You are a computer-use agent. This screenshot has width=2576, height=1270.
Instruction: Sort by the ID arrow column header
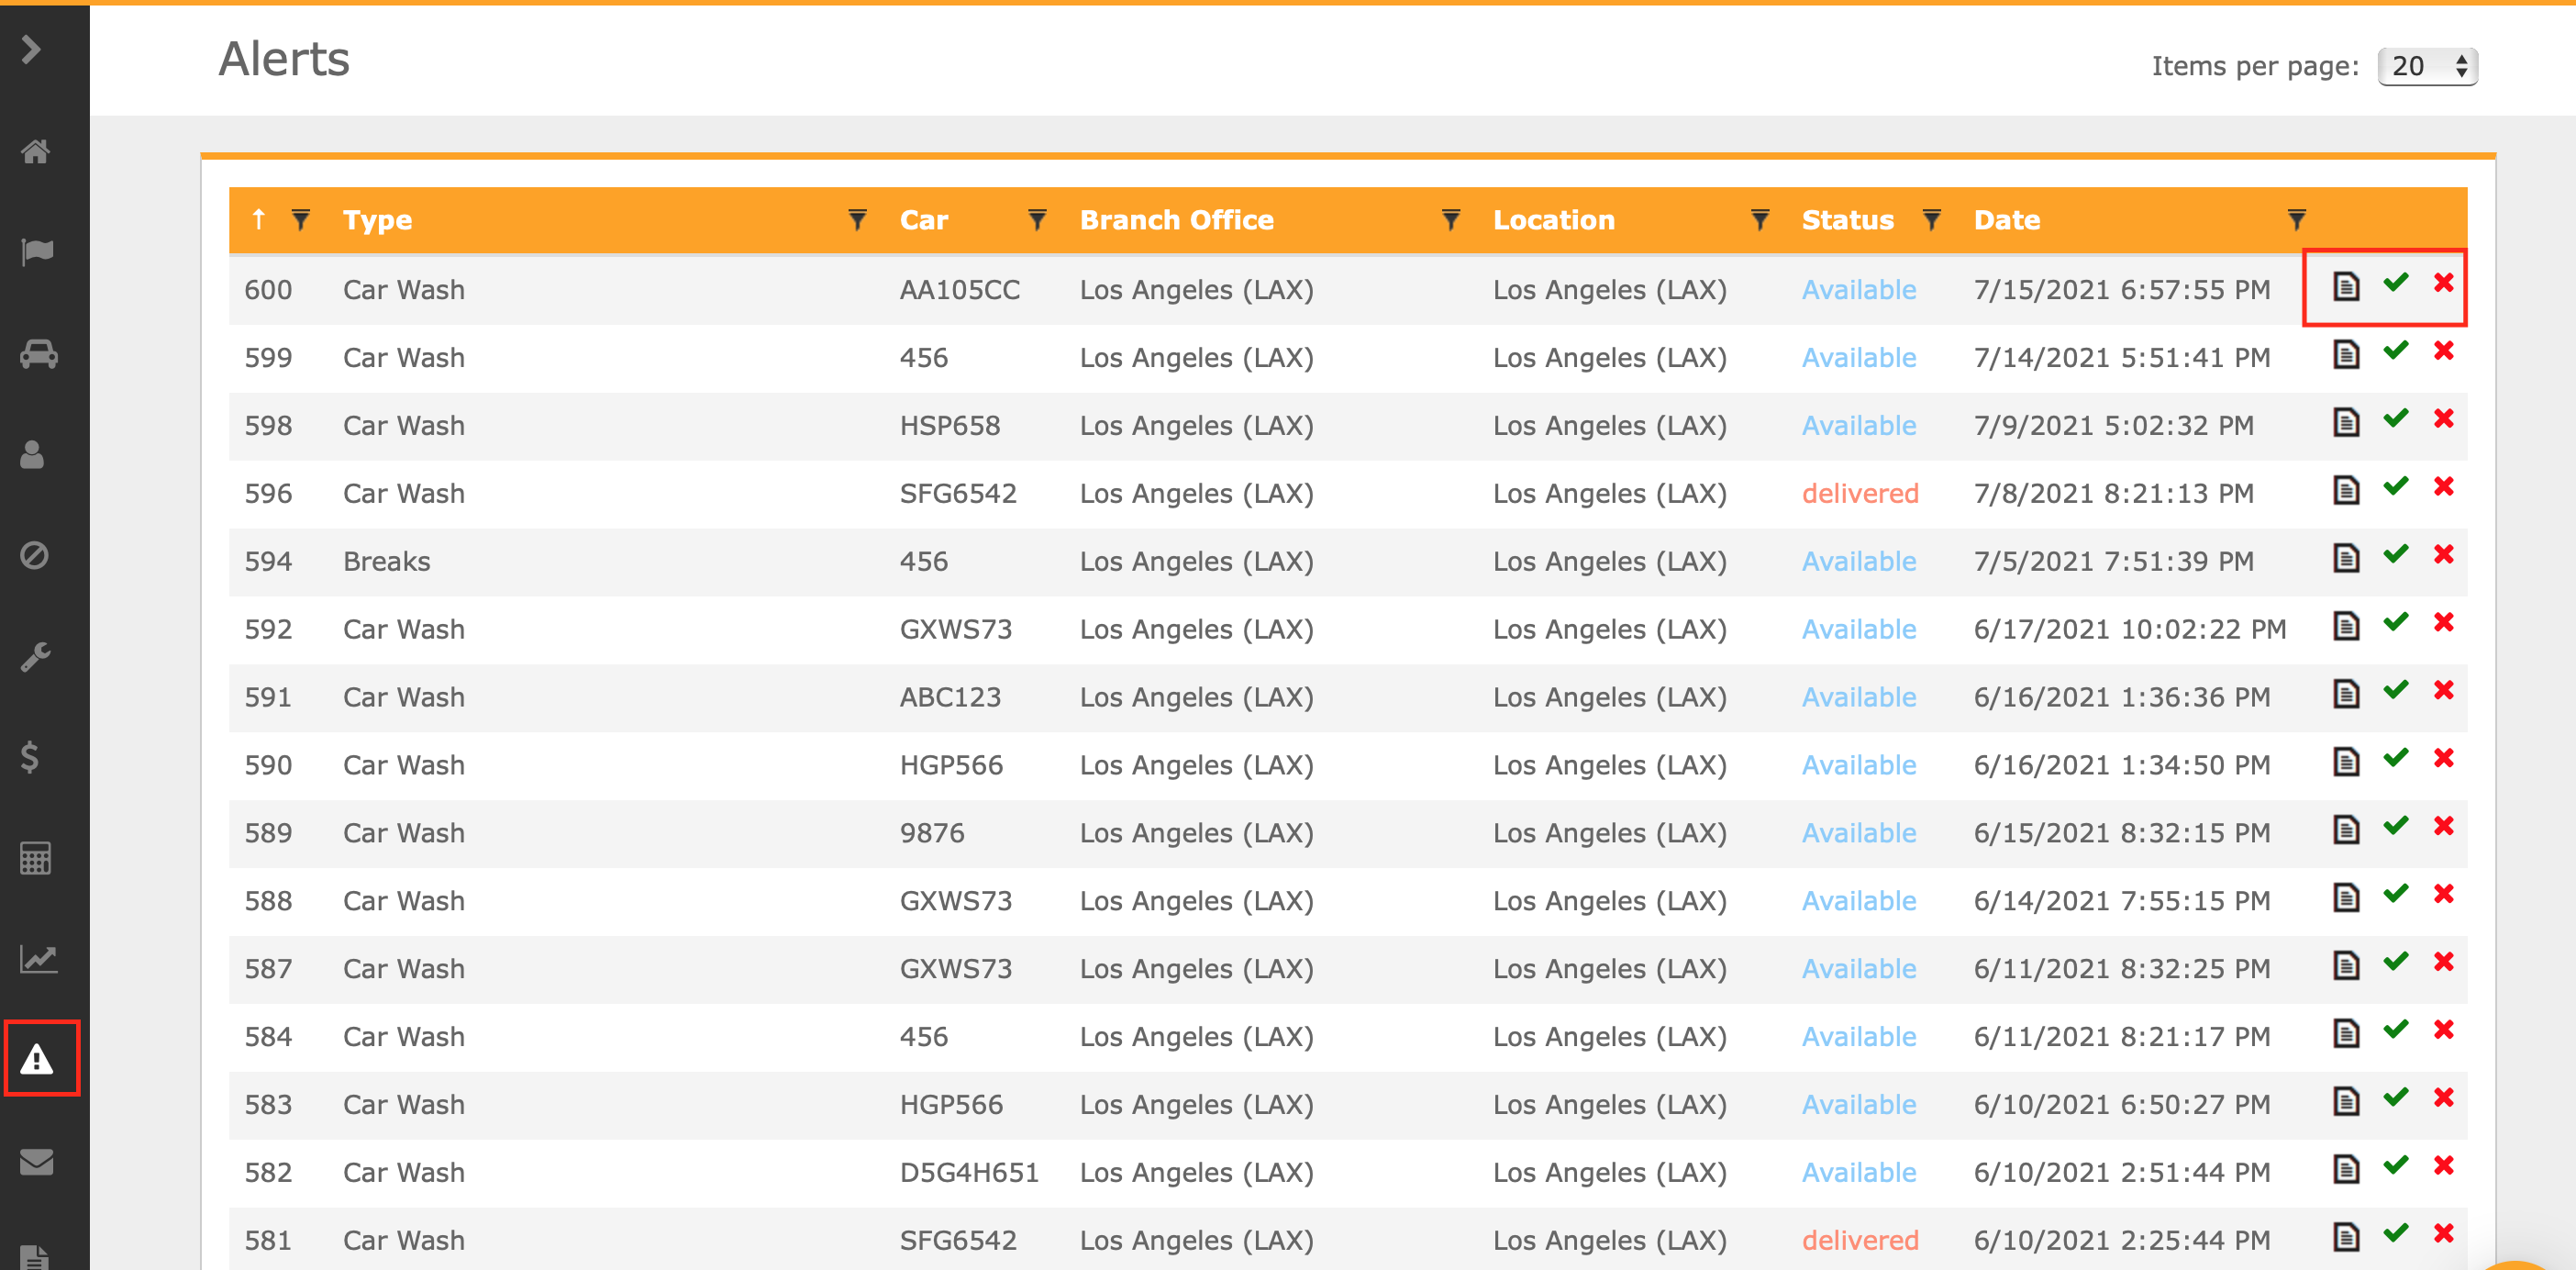coord(259,219)
